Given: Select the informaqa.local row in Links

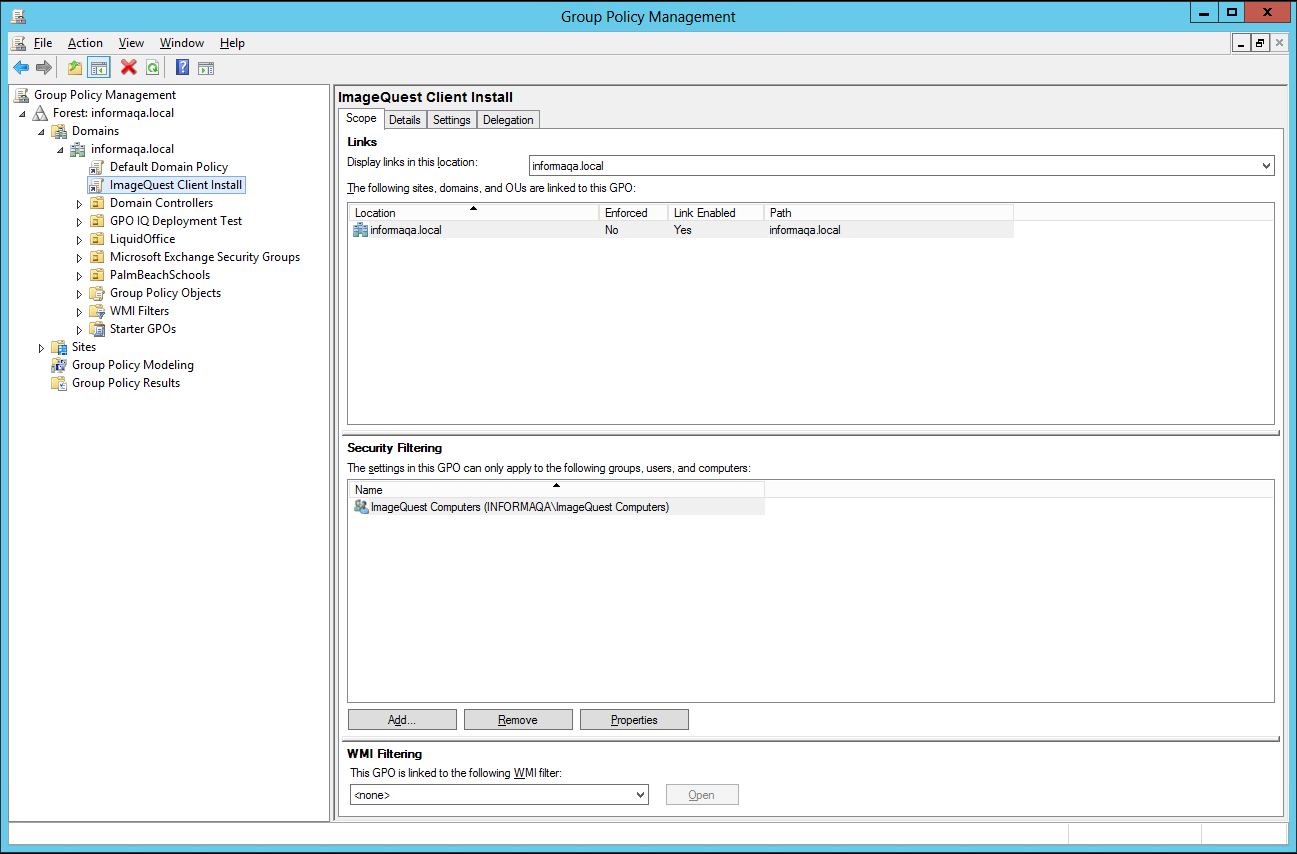Looking at the screenshot, I should (681, 230).
